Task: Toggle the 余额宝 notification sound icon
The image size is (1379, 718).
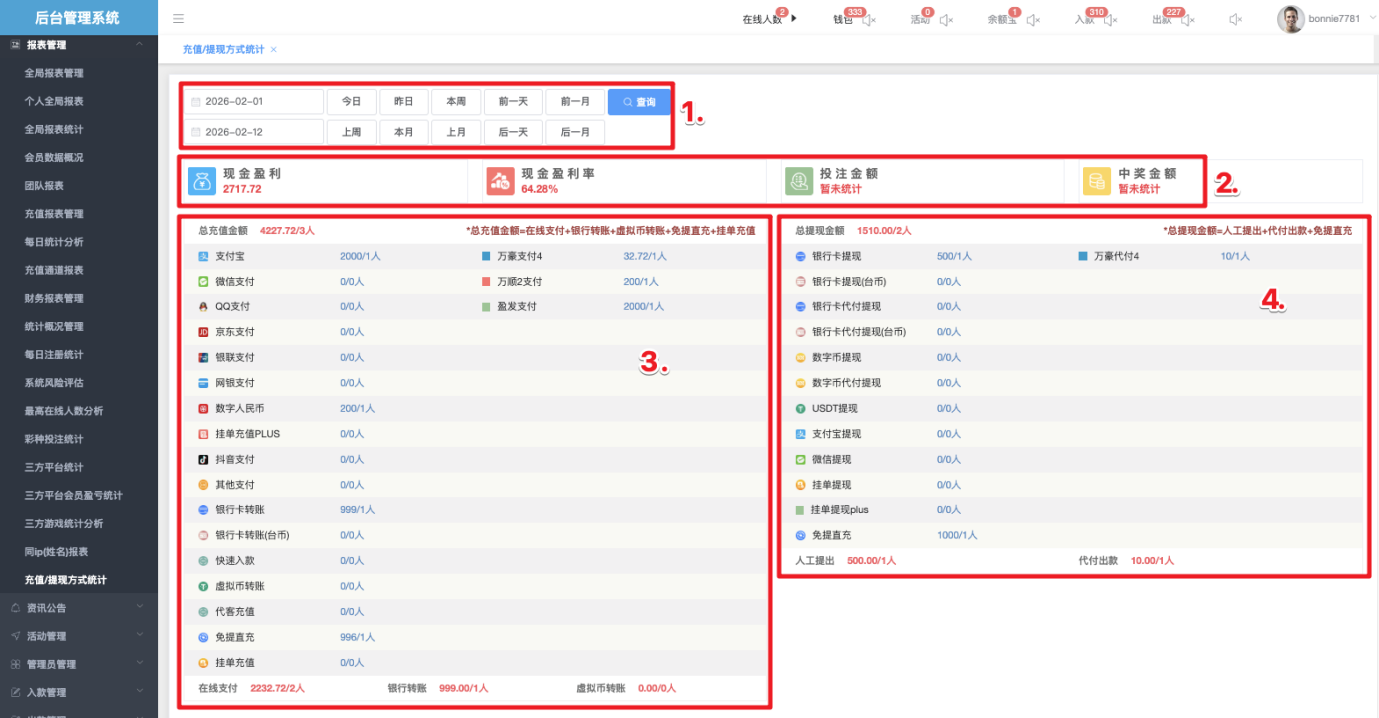Action: tap(1033, 20)
